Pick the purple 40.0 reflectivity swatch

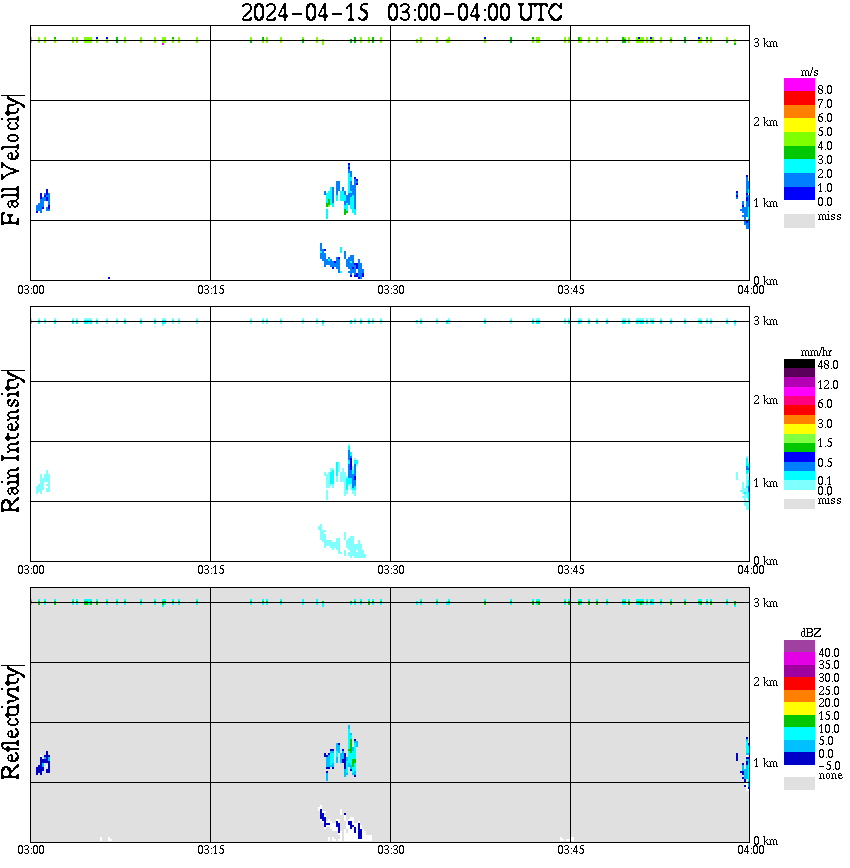(x=799, y=646)
